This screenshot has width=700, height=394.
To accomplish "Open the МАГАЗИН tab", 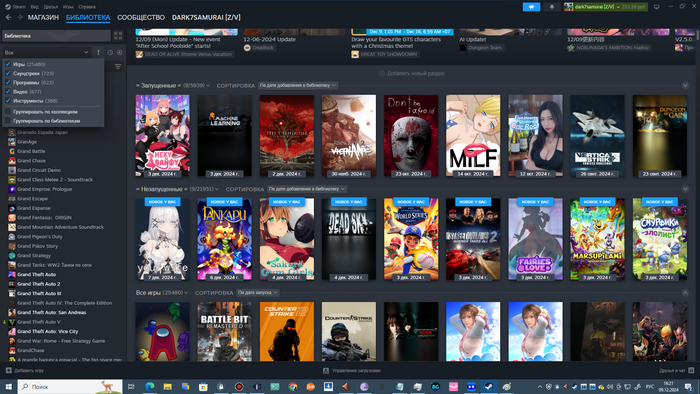I will (x=43, y=17).
